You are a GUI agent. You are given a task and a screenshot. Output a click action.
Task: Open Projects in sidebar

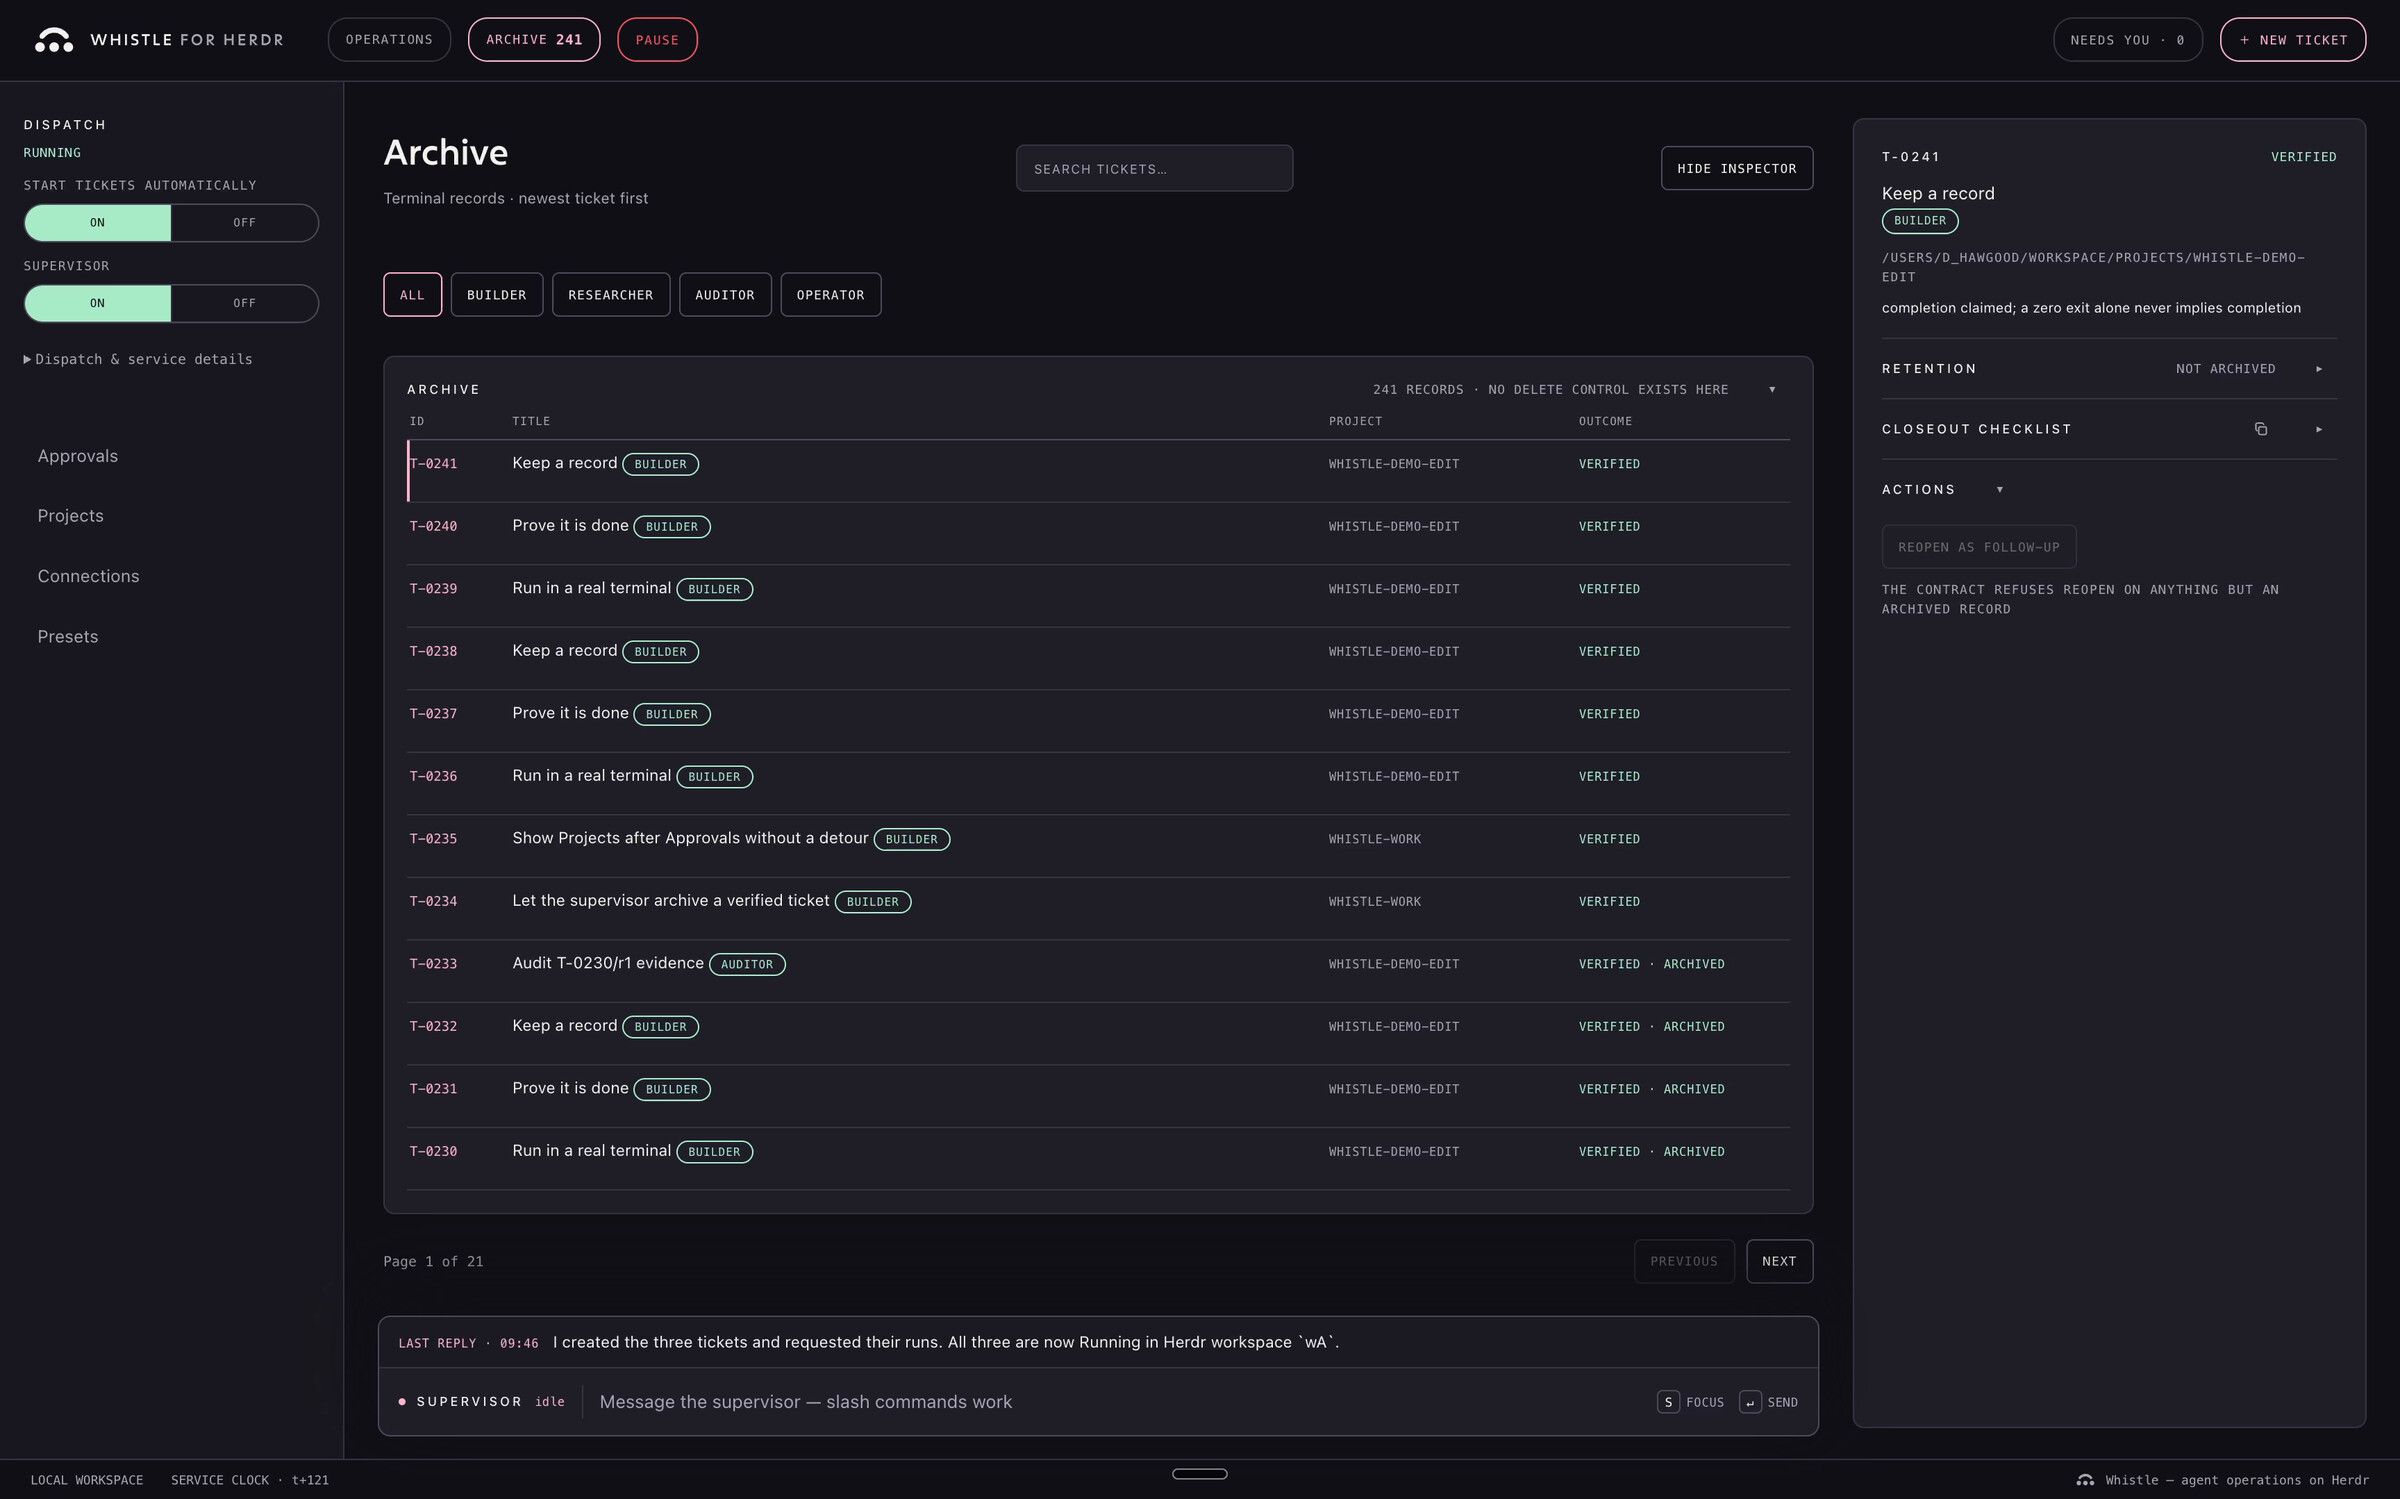pos(71,516)
